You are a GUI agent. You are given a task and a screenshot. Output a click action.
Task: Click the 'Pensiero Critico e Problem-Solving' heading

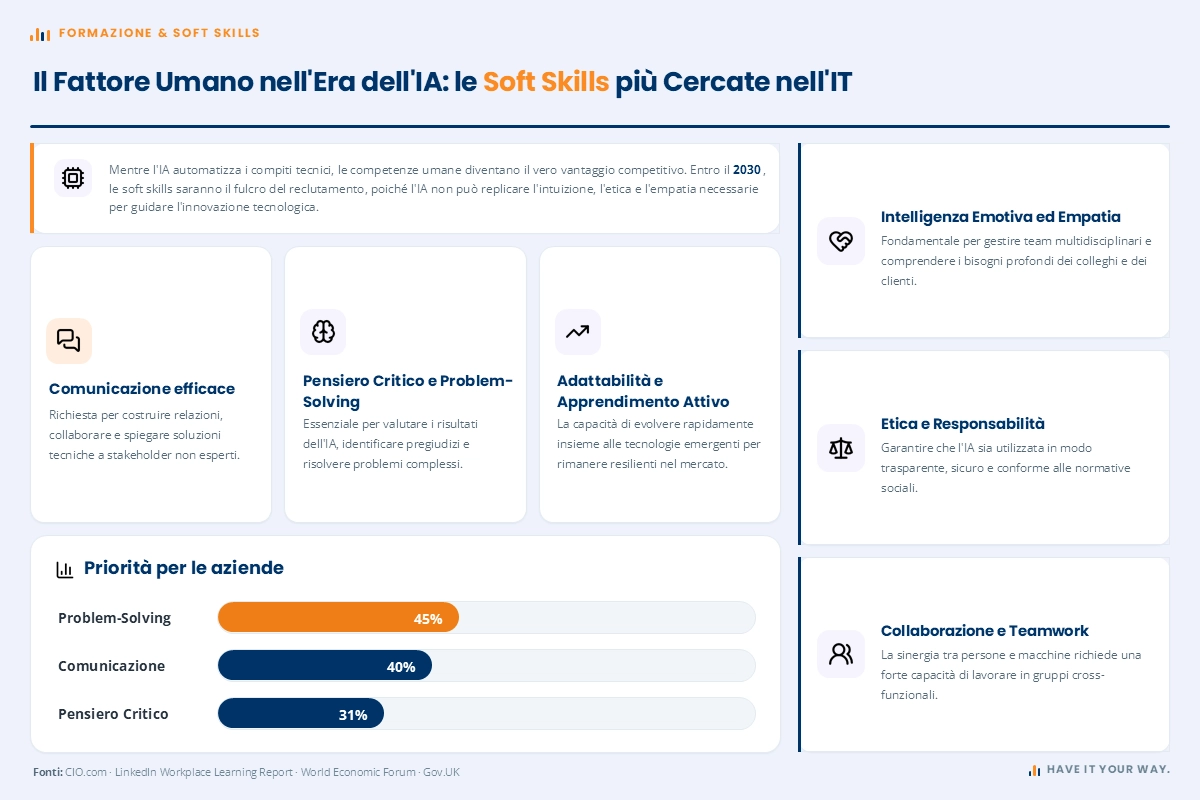(x=408, y=391)
